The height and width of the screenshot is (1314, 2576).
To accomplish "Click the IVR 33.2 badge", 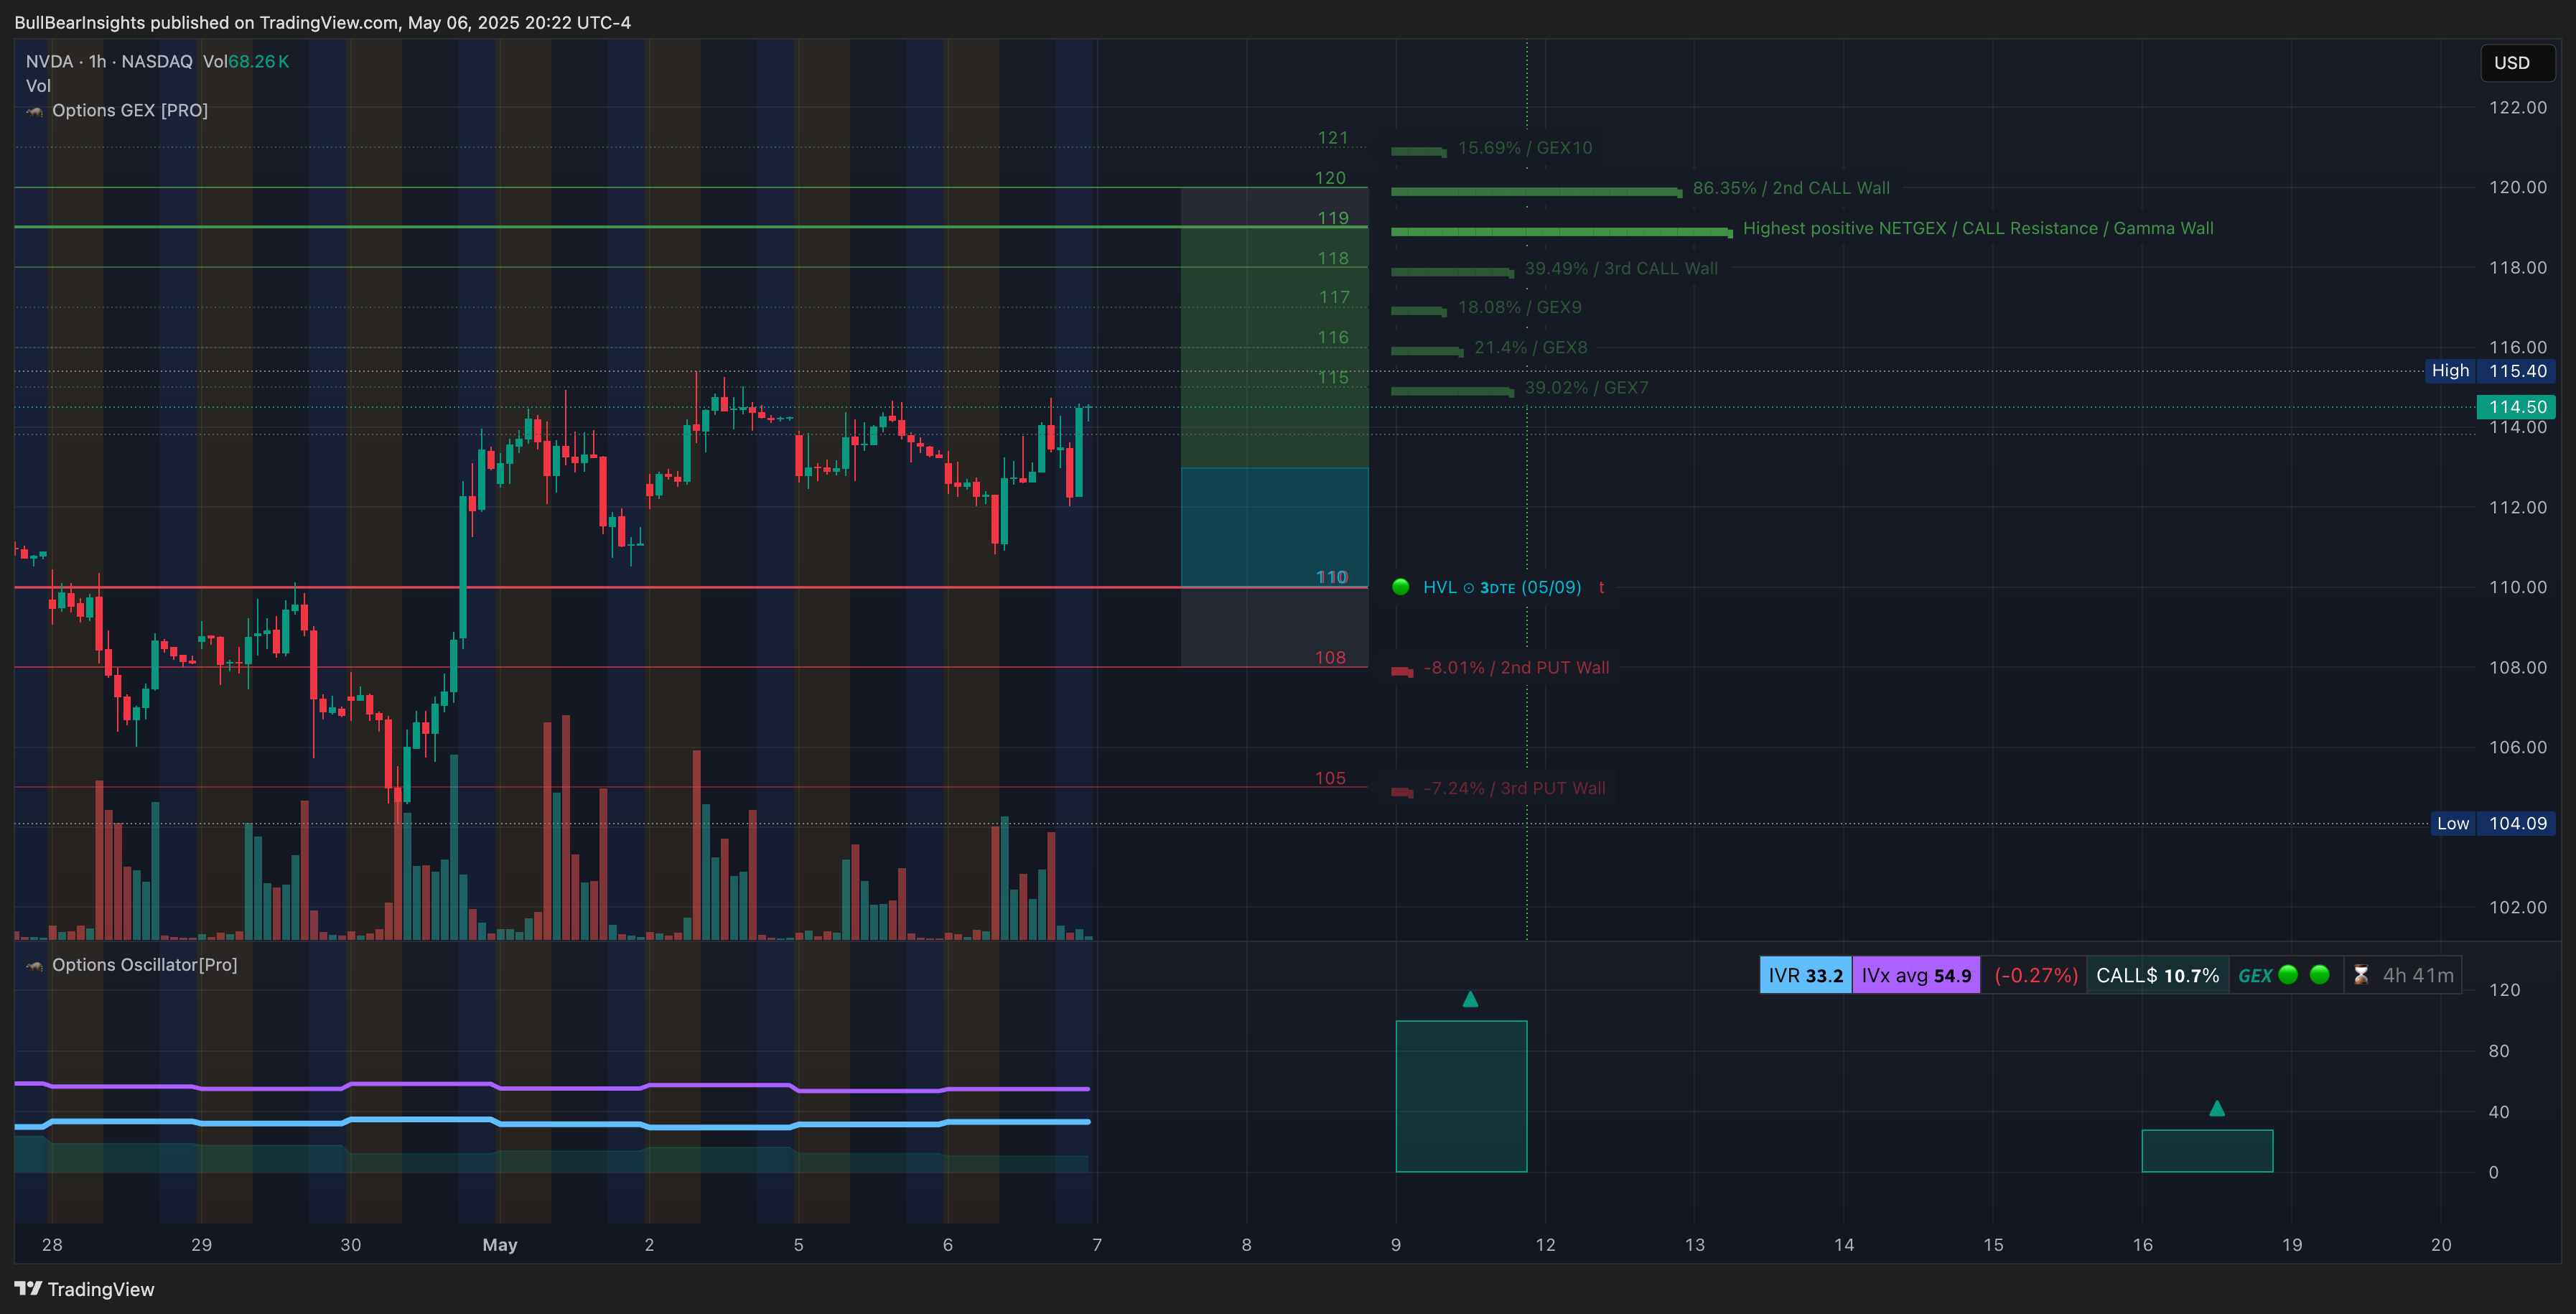I will pos(1805,975).
